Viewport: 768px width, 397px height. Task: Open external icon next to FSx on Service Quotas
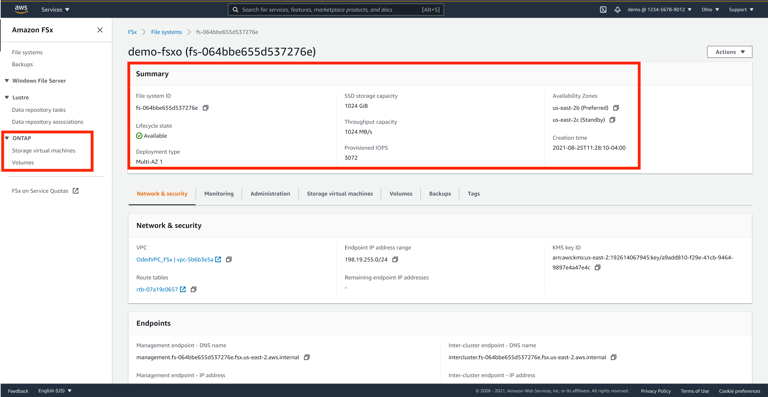pyautogui.click(x=75, y=191)
